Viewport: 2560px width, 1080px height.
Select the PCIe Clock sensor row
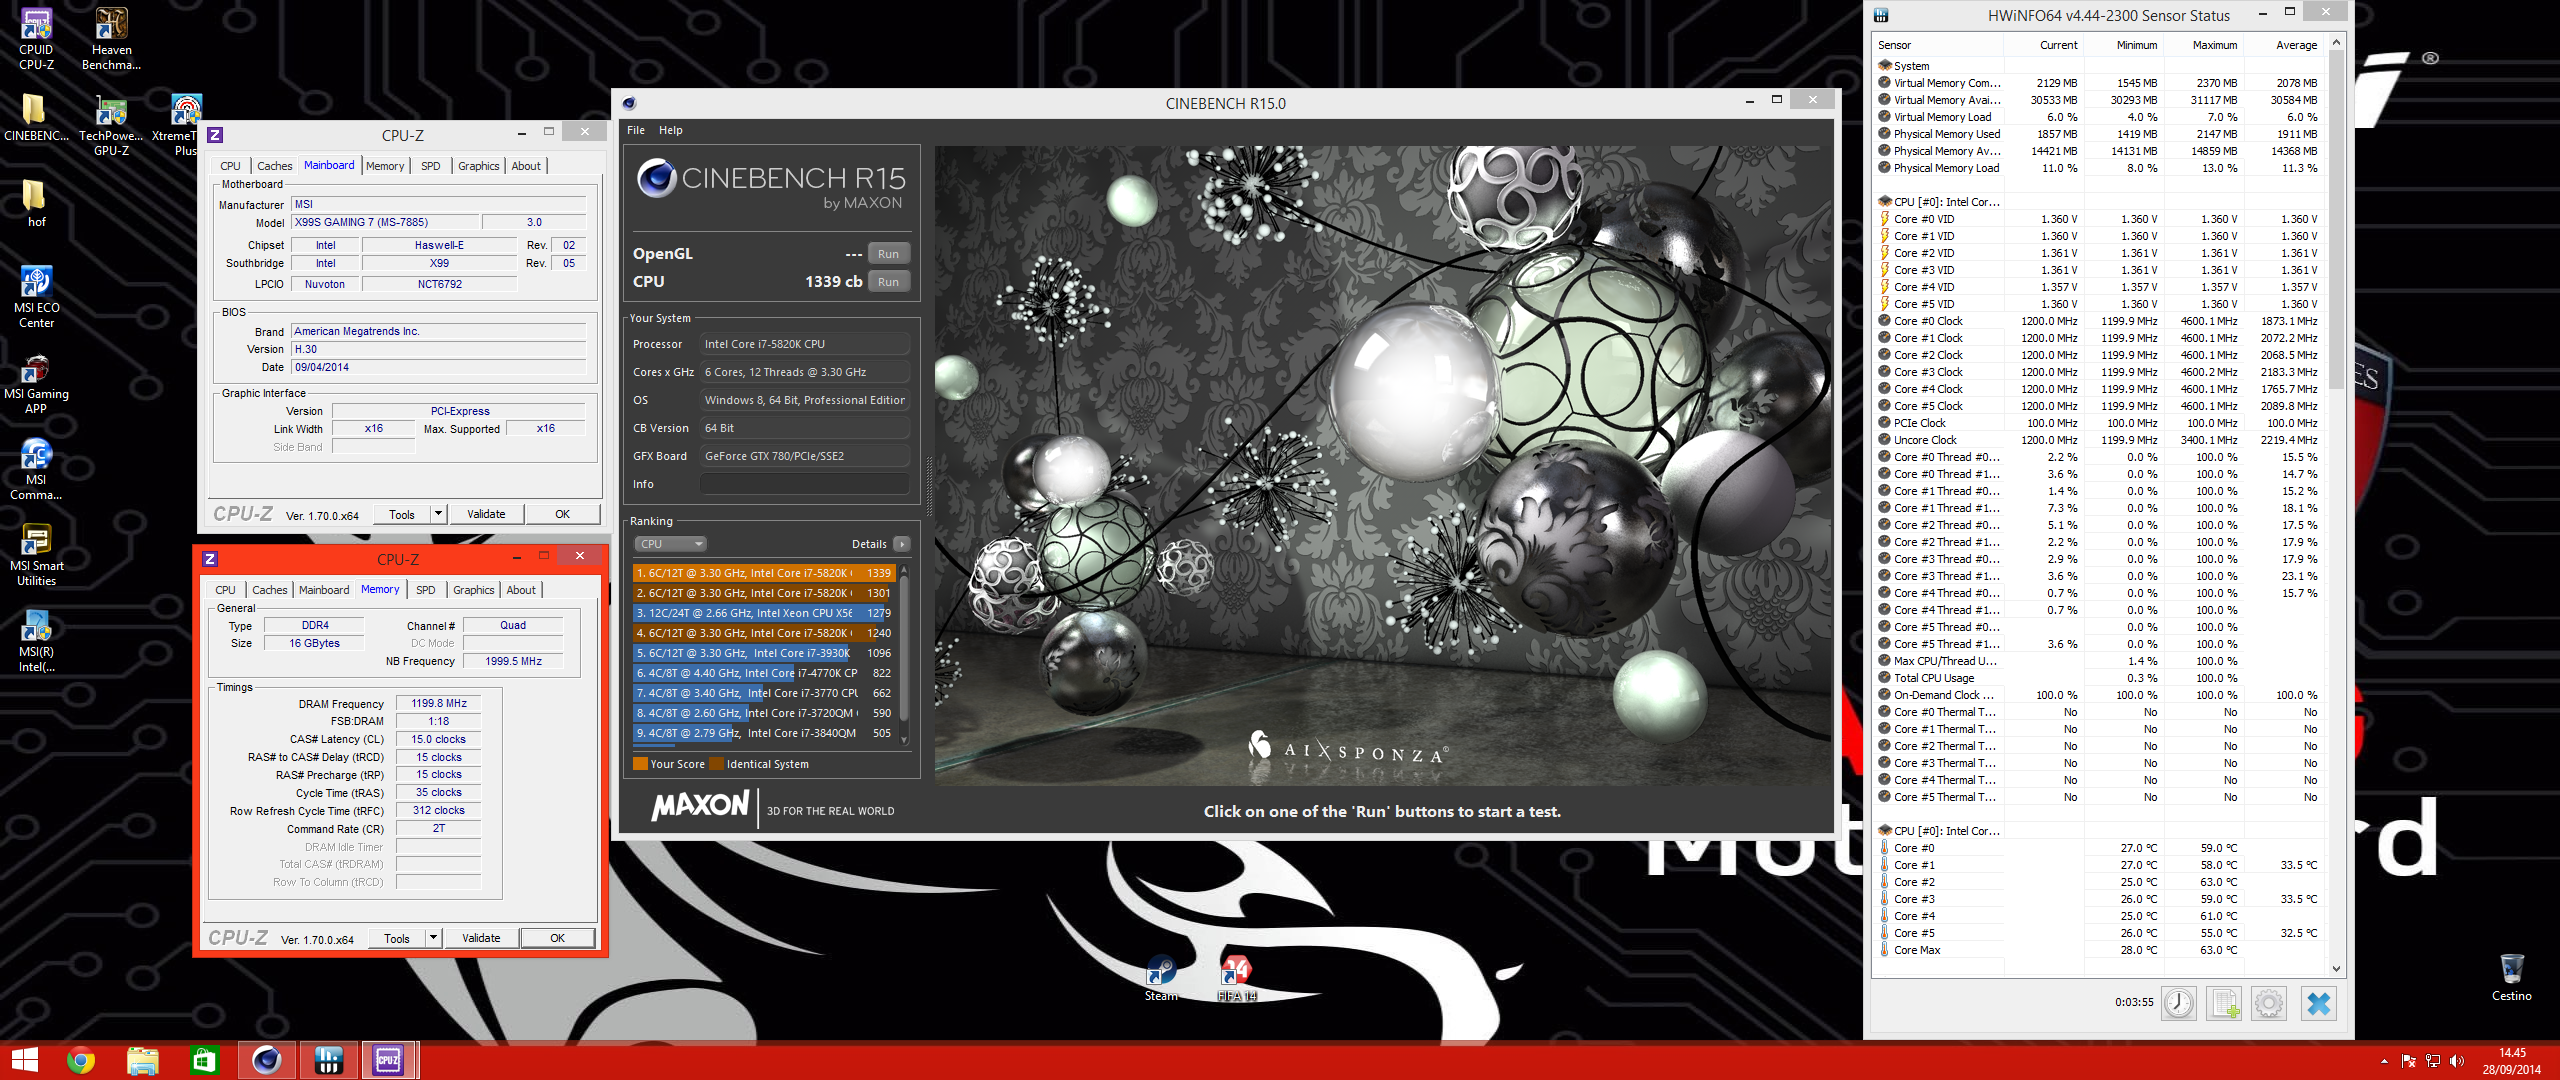pyautogui.click(x=2098, y=423)
